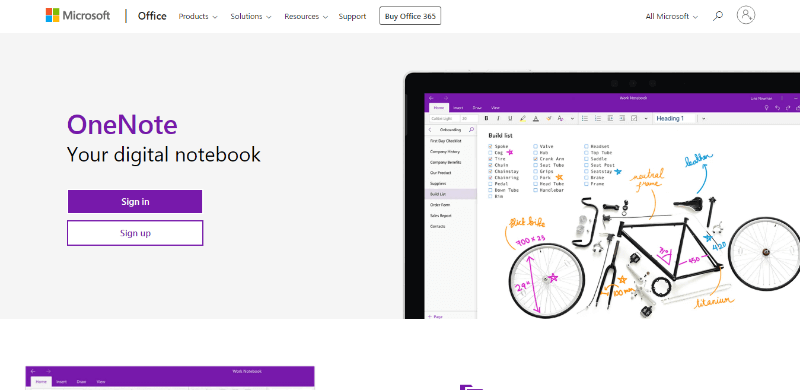
Task: Select the font color icon with red underline
Action: click(536, 118)
